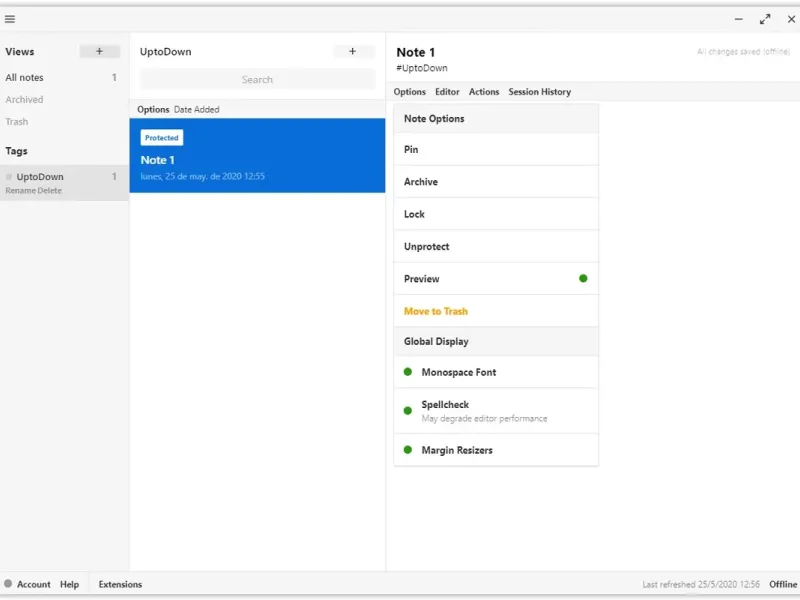Click All changes saved status text

tap(743, 52)
